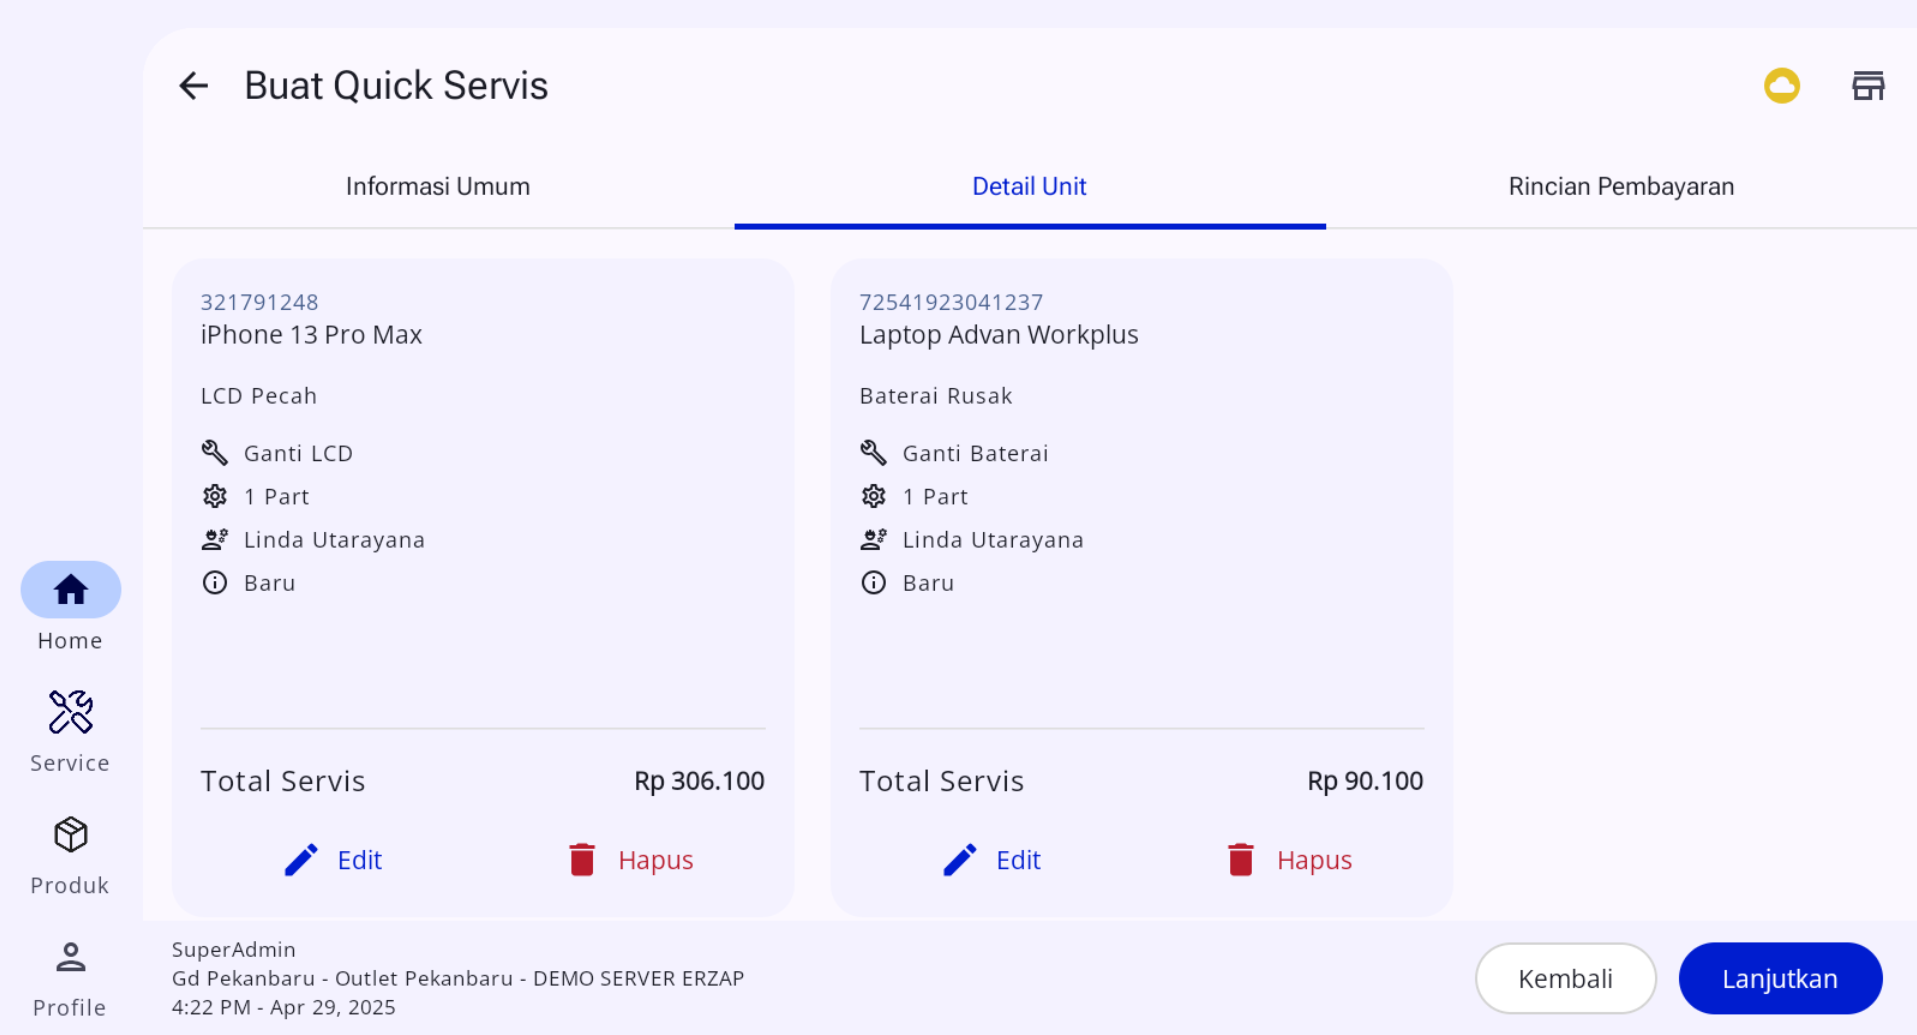Select iPhone 13 Pro Max title
The image size is (1917, 1035).
(311, 335)
